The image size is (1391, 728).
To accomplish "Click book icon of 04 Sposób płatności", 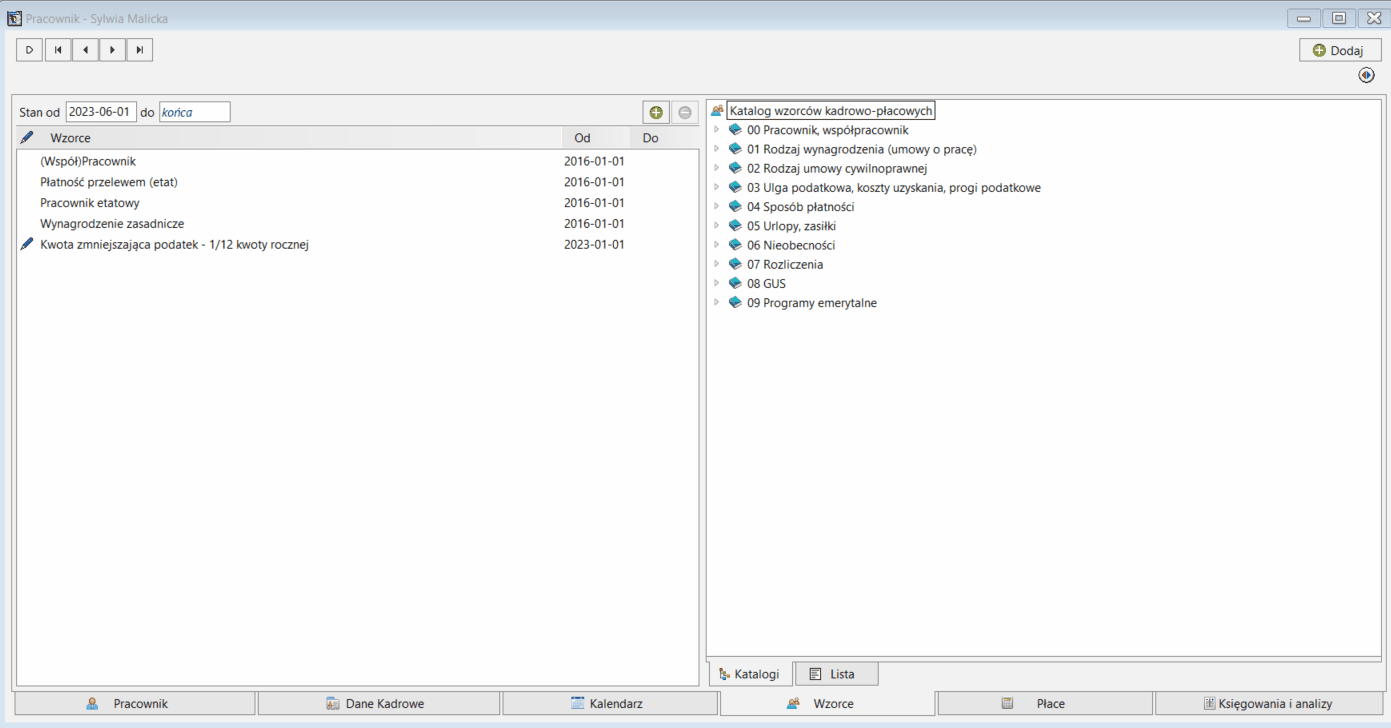I will tap(736, 207).
